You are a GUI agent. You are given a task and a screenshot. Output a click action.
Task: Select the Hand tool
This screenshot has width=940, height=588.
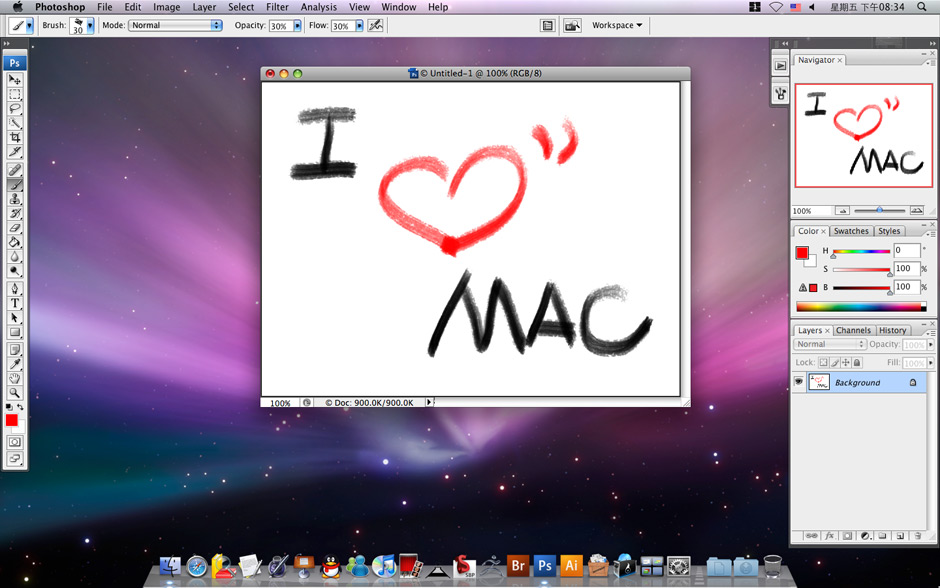[x=14, y=378]
